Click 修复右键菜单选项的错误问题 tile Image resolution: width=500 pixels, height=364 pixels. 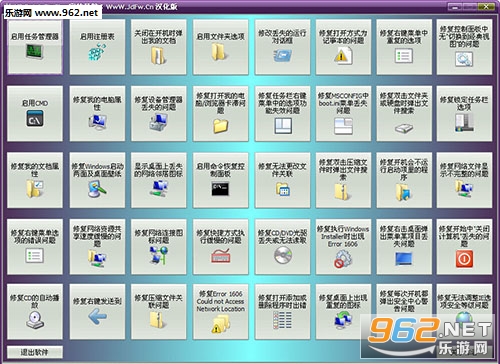(x=35, y=247)
